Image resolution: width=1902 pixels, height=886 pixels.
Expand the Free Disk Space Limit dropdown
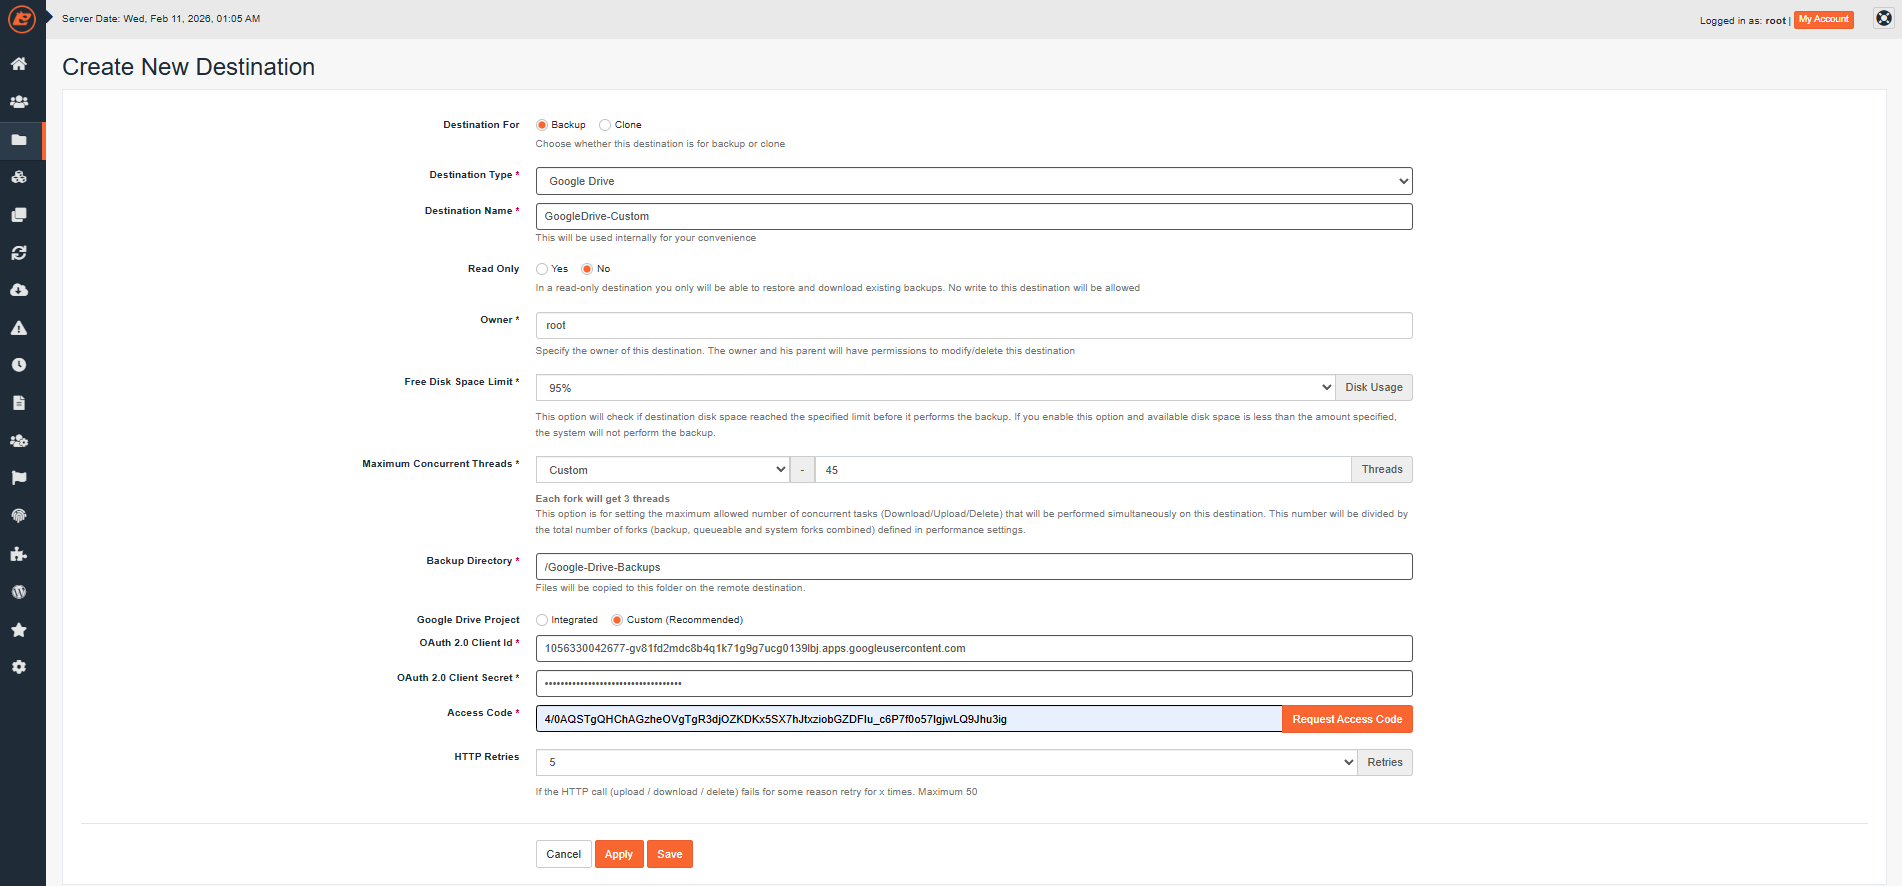(x=935, y=388)
